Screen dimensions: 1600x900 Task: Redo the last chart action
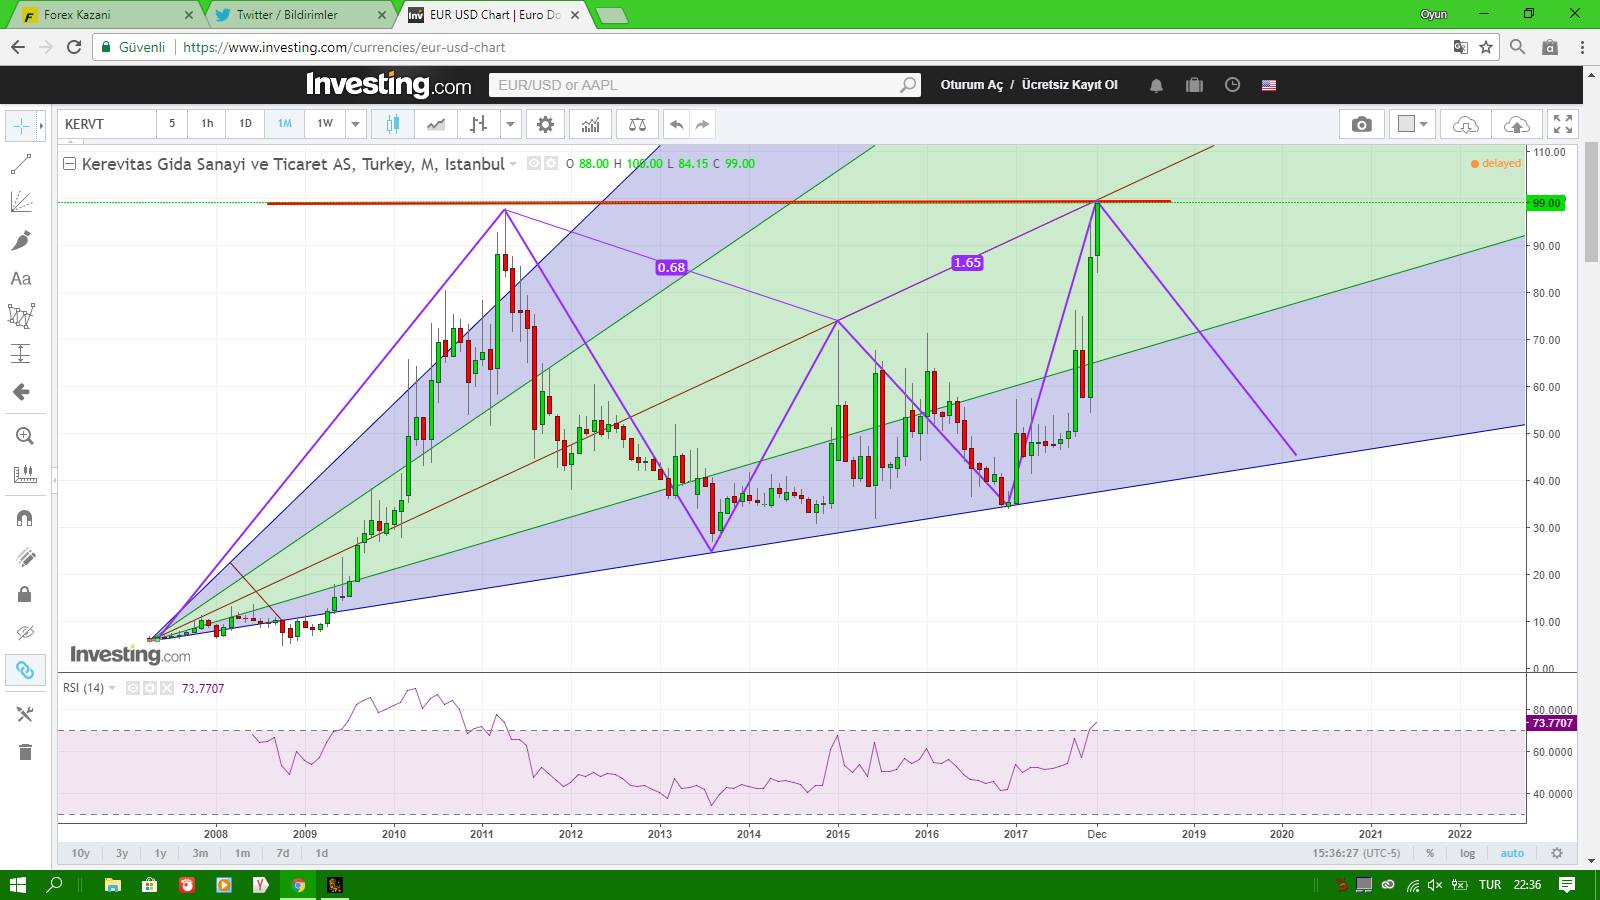(x=702, y=124)
